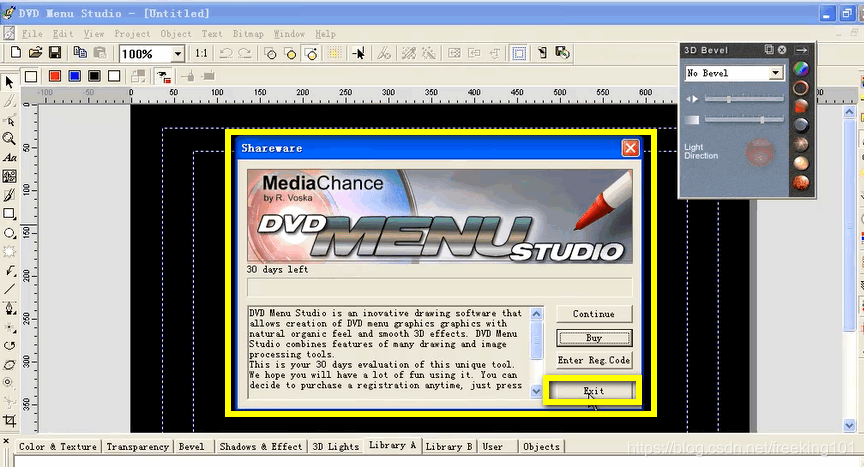Switch to the Color & Texture tab
This screenshot has height=467, width=864.
(58, 447)
